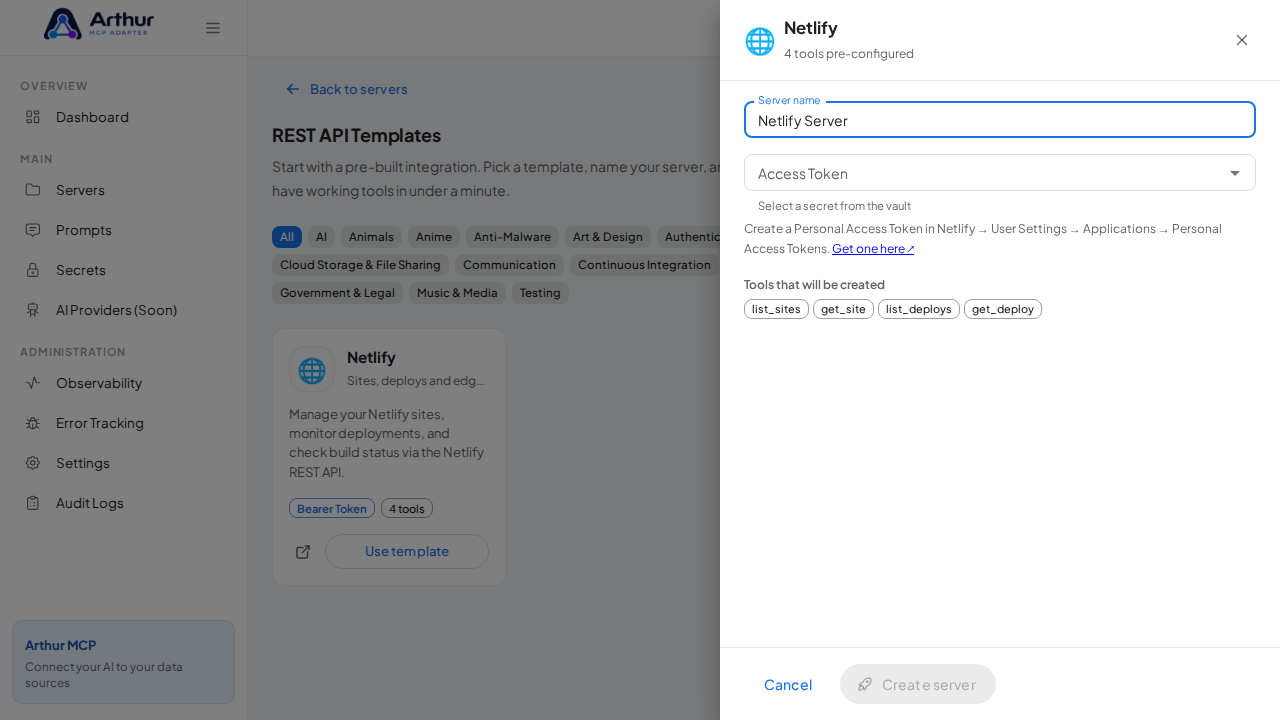Open Observability in sidebar
Viewport: 1280px width, 720px height.
(123, 383)
